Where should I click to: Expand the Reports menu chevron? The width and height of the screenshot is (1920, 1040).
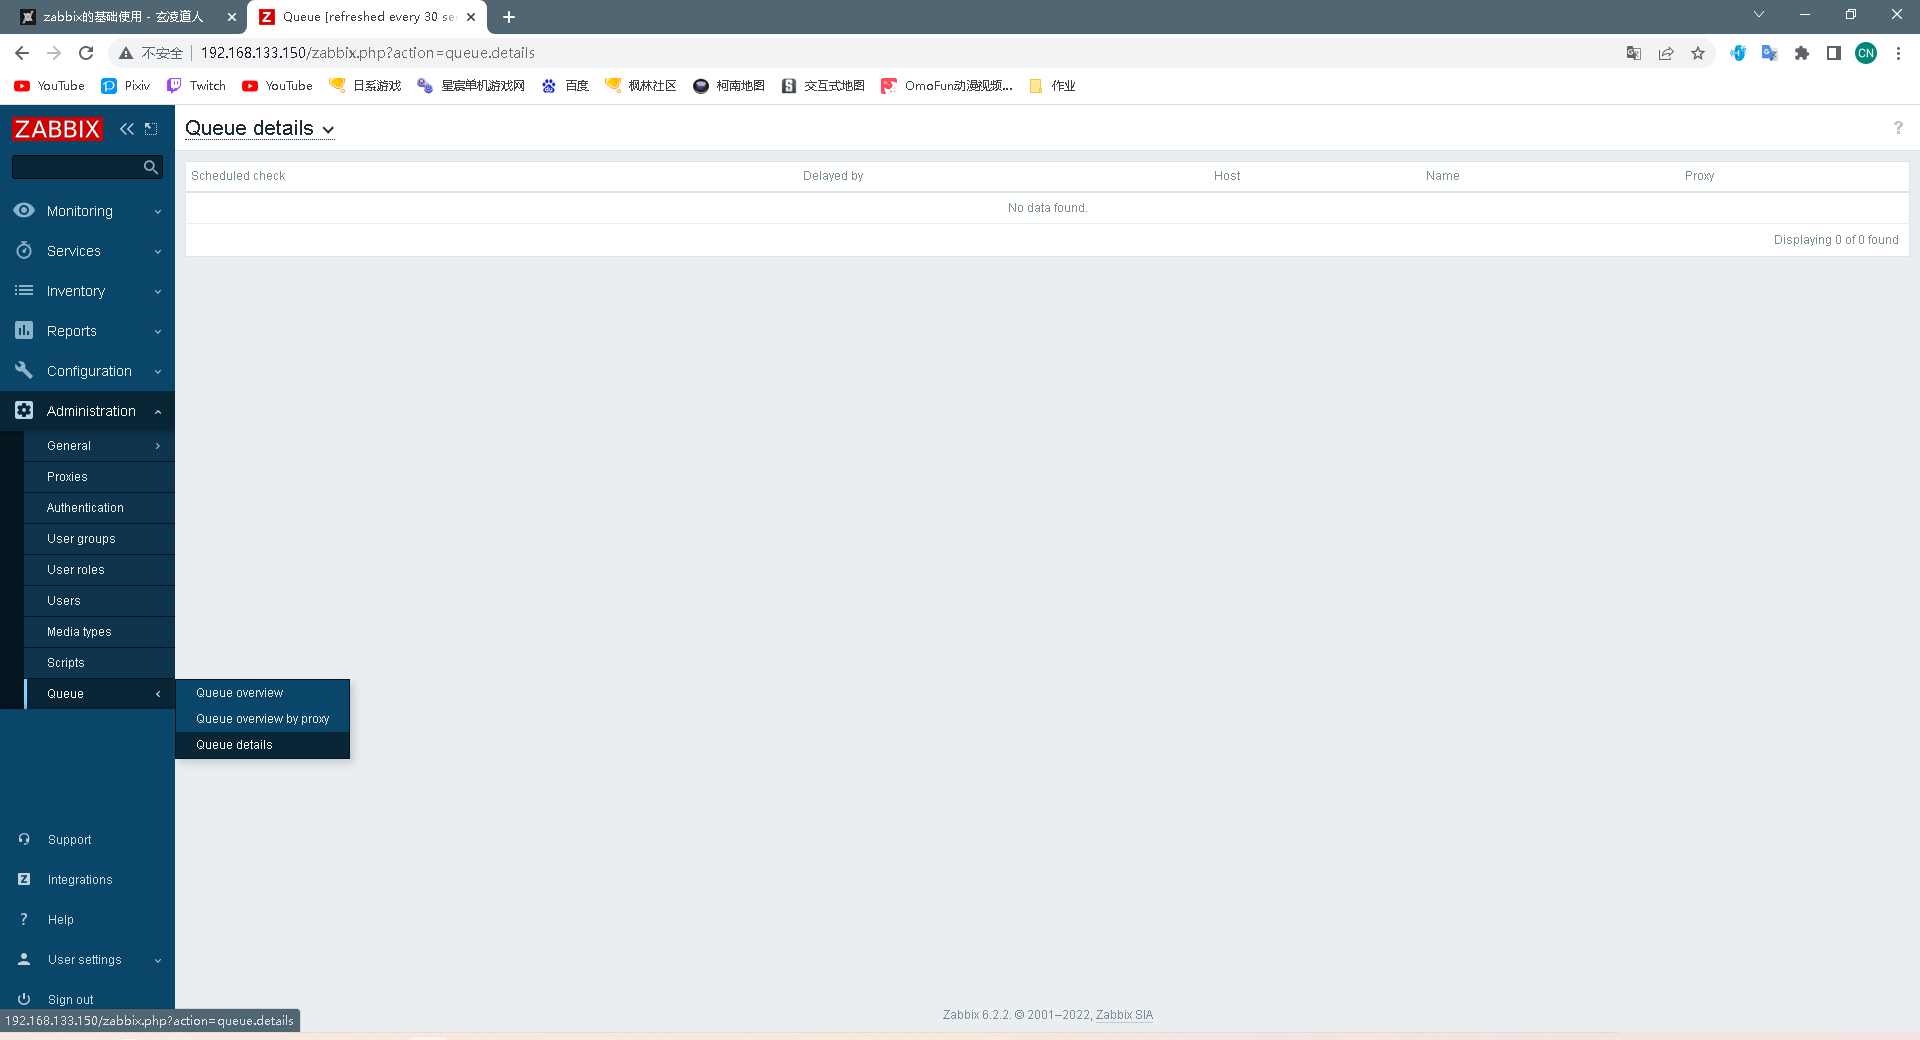[158, 332]
